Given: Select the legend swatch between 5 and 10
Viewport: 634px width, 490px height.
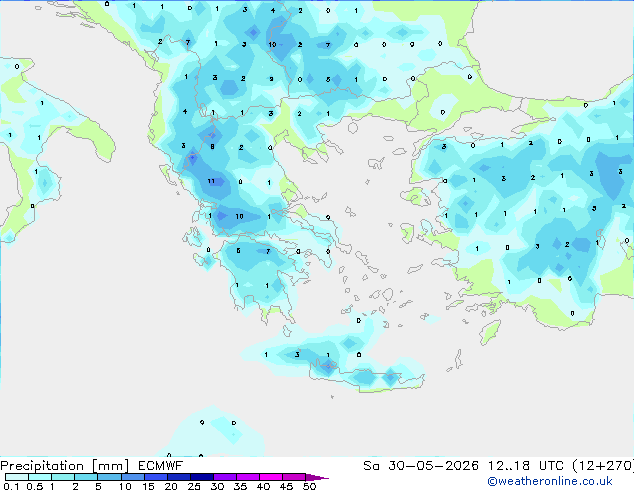Looking at the screenshot, I should coord(109,477).
